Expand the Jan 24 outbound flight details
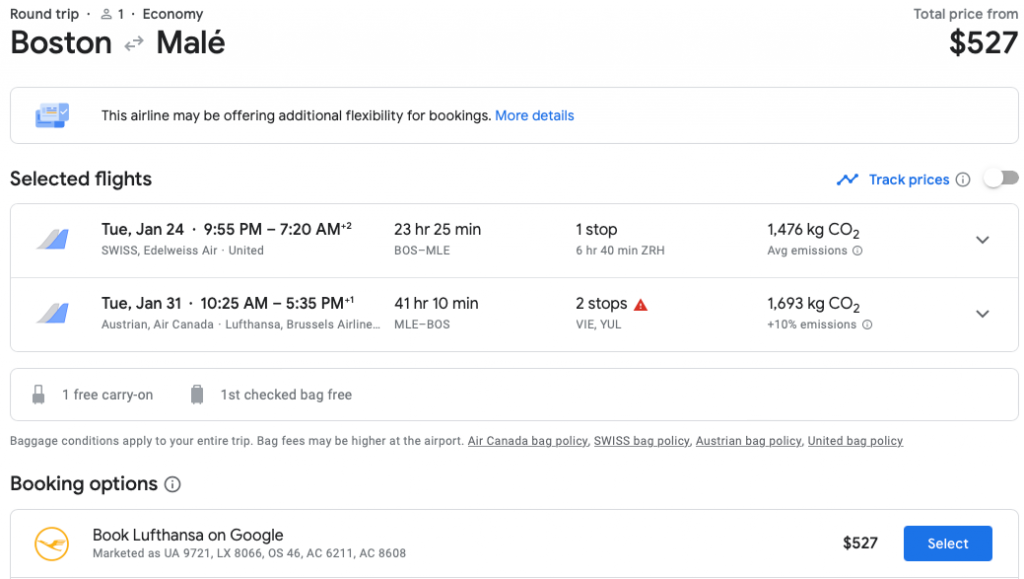The image size is (1024, 579). click(982, 240)
